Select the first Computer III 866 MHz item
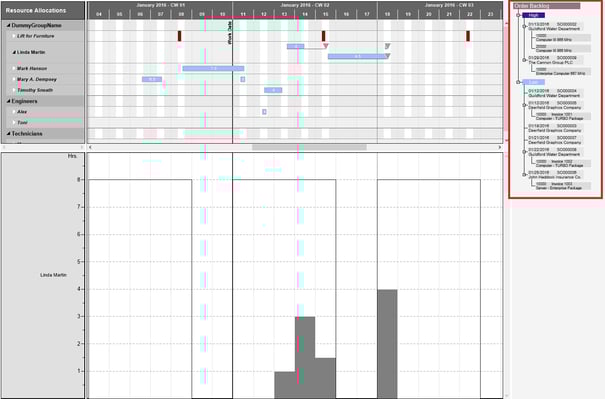 pyautogui.click(x=563, y=37)
